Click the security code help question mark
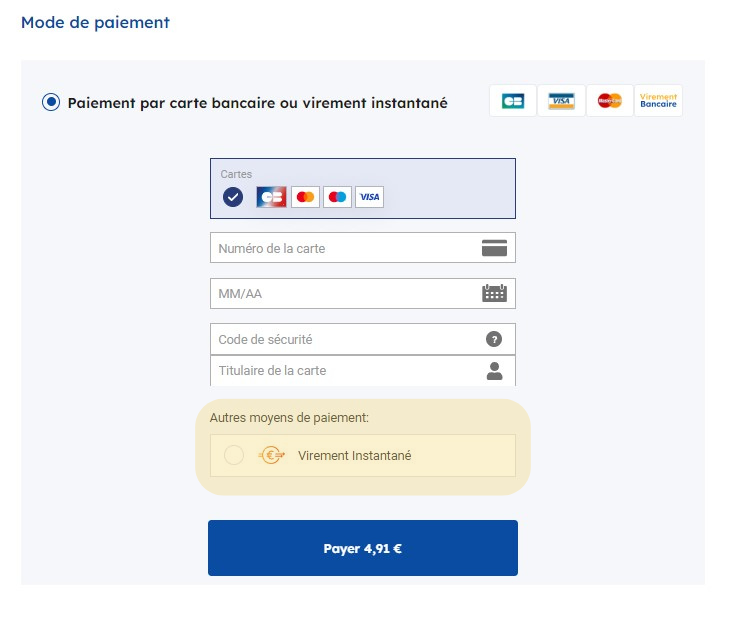The width and height of the screenshot is (733, 621). [493, 339]
